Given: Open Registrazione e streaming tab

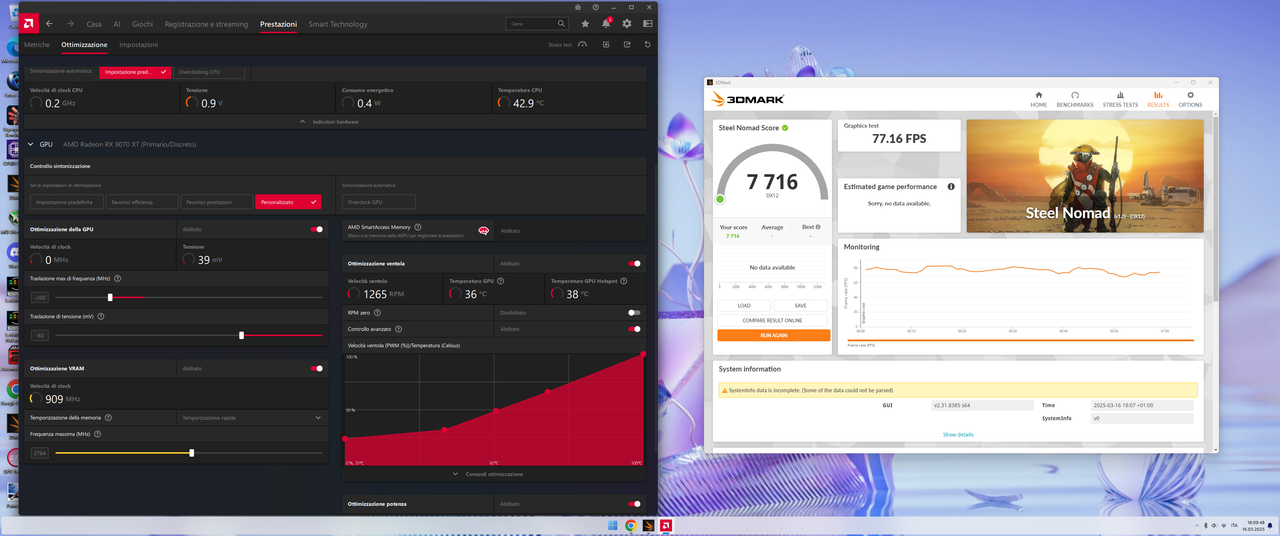Looking at the screenshot, I should pyautogui.click(x=206, y=24).
